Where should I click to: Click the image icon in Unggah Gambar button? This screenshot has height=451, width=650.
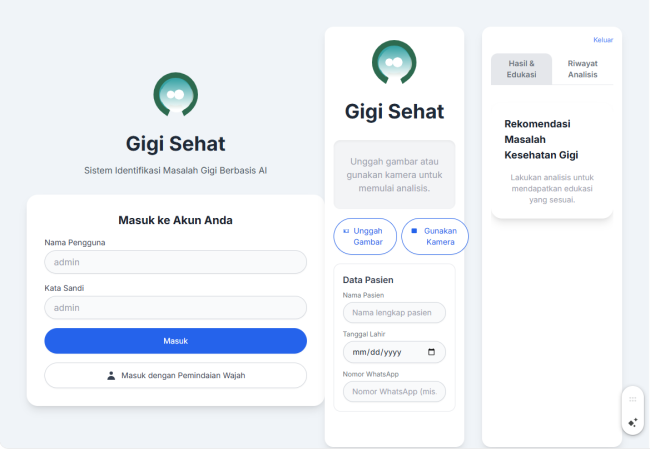coord(346,231)
